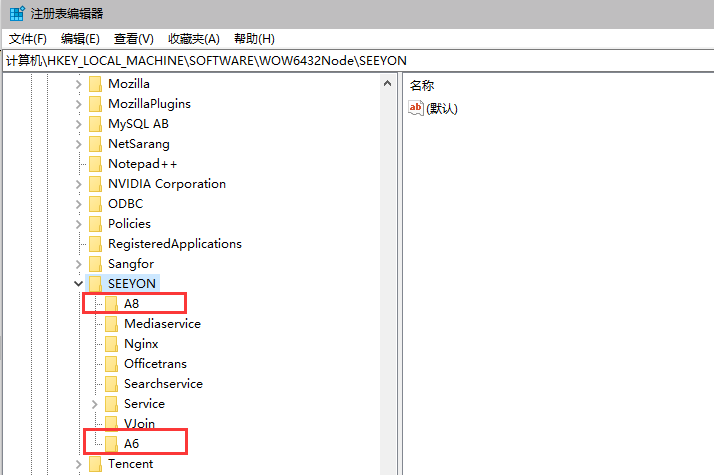Click the Sangfor folder icon
The width and height of the screenshot is (714, 475).
(96, 264)
